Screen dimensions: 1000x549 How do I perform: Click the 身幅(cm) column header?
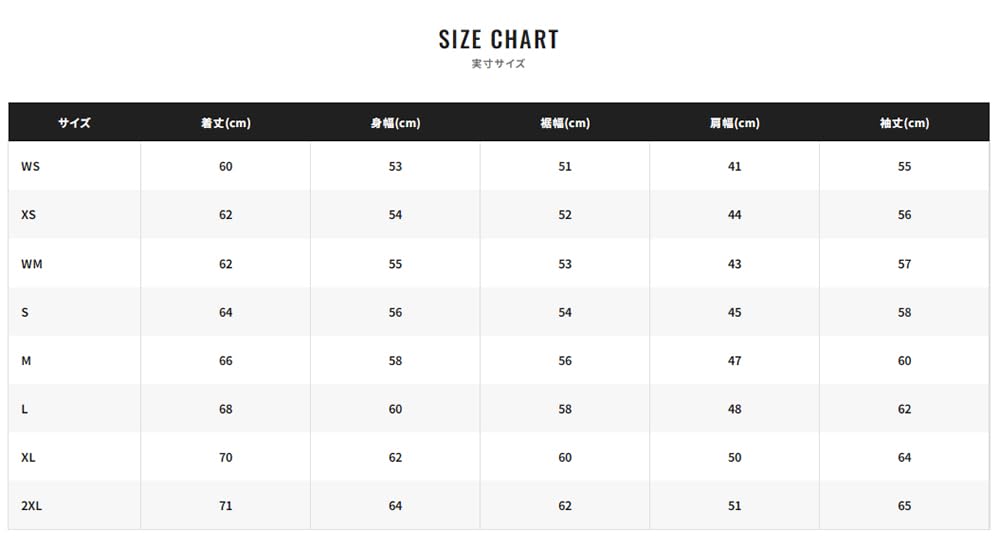pyautogui.click(x=395, y=123)
